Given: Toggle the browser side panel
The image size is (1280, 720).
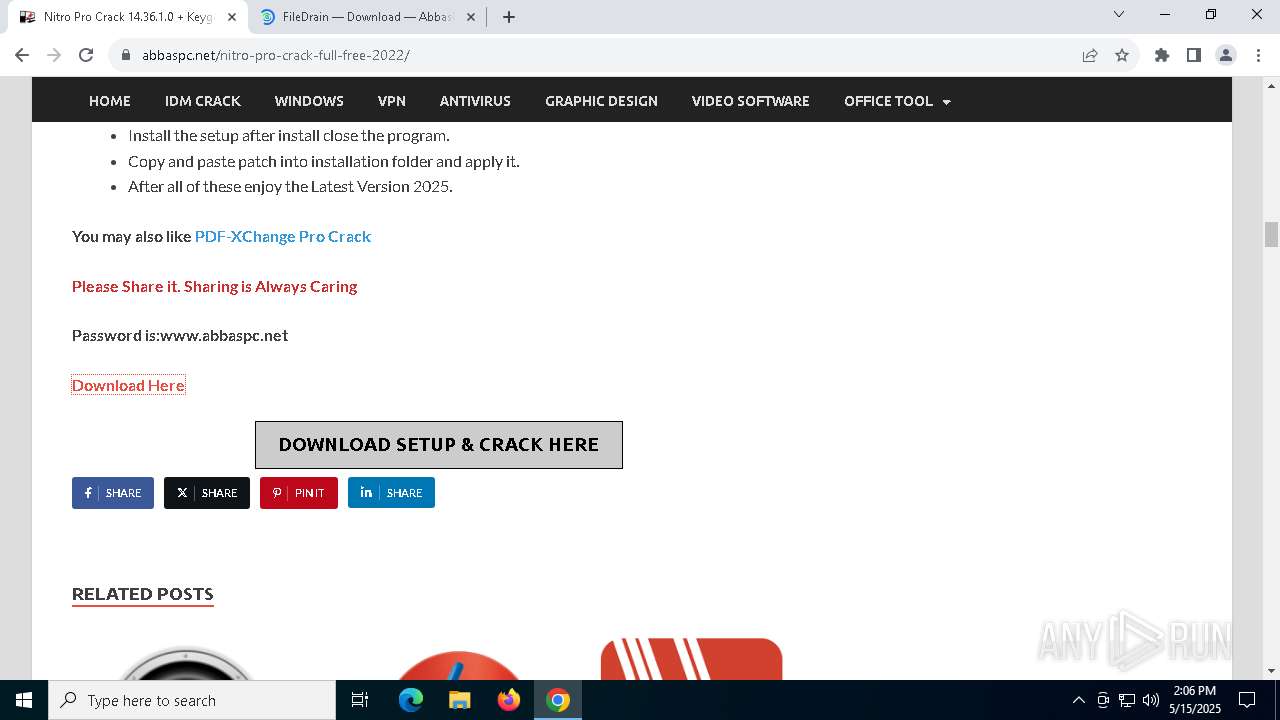Looking at the screenshot, I should 1194,55.
